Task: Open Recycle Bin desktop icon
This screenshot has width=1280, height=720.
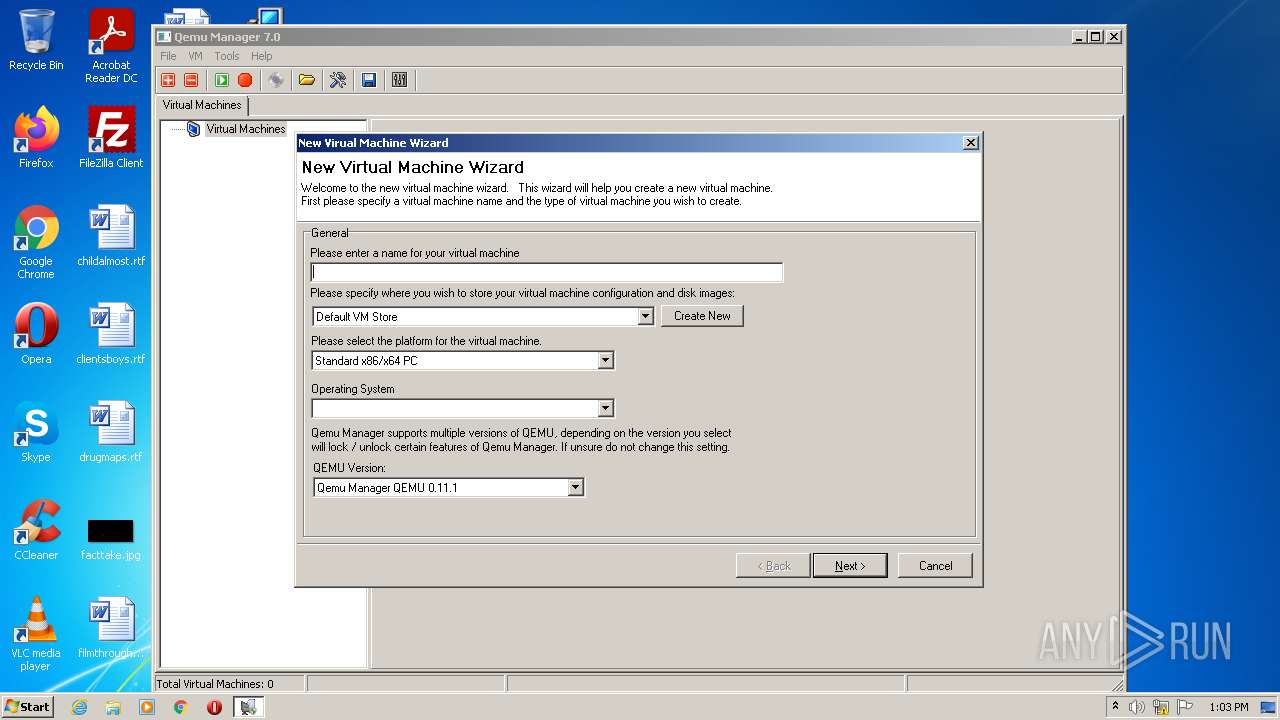Action: click(x=36, y=41)
